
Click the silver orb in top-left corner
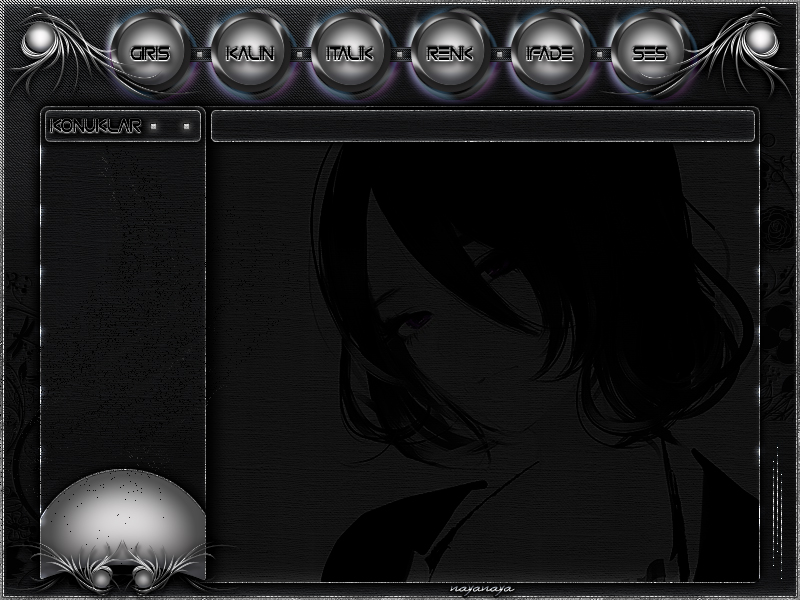(x=38, y=40)
